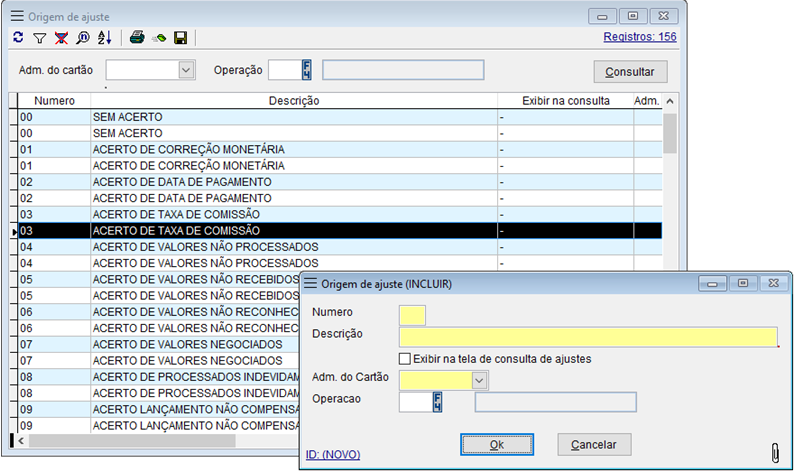The height and width of the screenshot is (474, 796).
Task: Open hamburger menu of Origem de ajuste
Action: (x=17, y=15)
